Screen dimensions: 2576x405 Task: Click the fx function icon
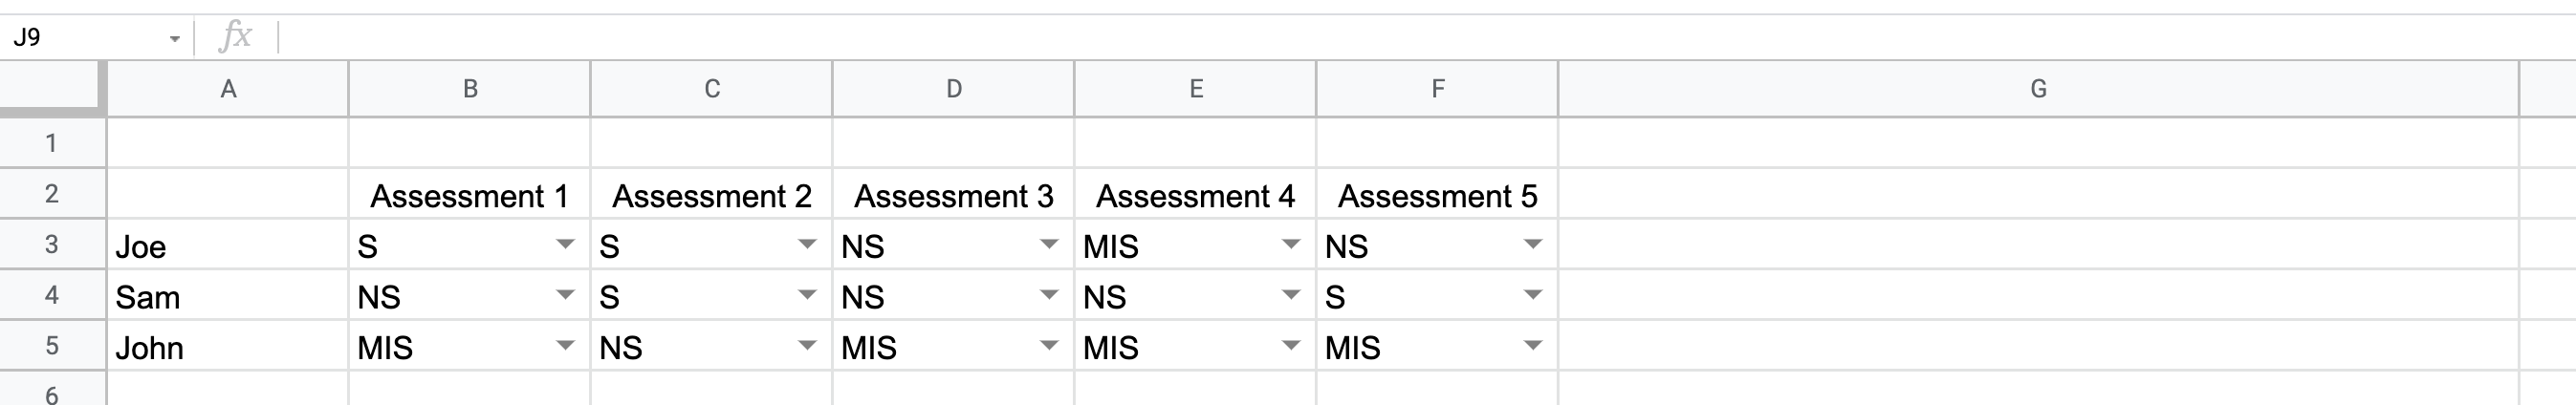click(x=235, y=37)
